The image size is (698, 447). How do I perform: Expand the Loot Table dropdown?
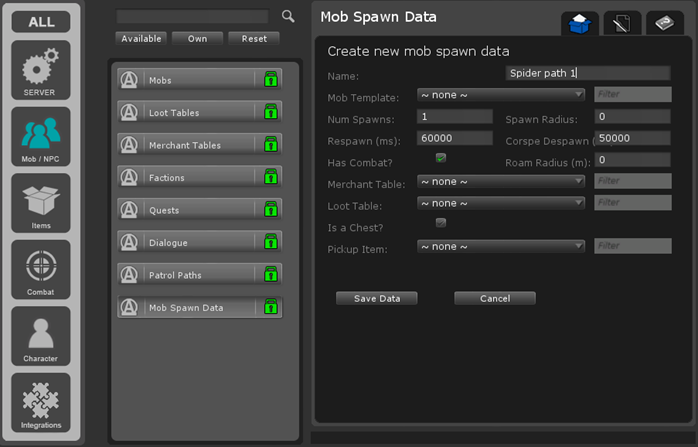click(x=501, y=203)
